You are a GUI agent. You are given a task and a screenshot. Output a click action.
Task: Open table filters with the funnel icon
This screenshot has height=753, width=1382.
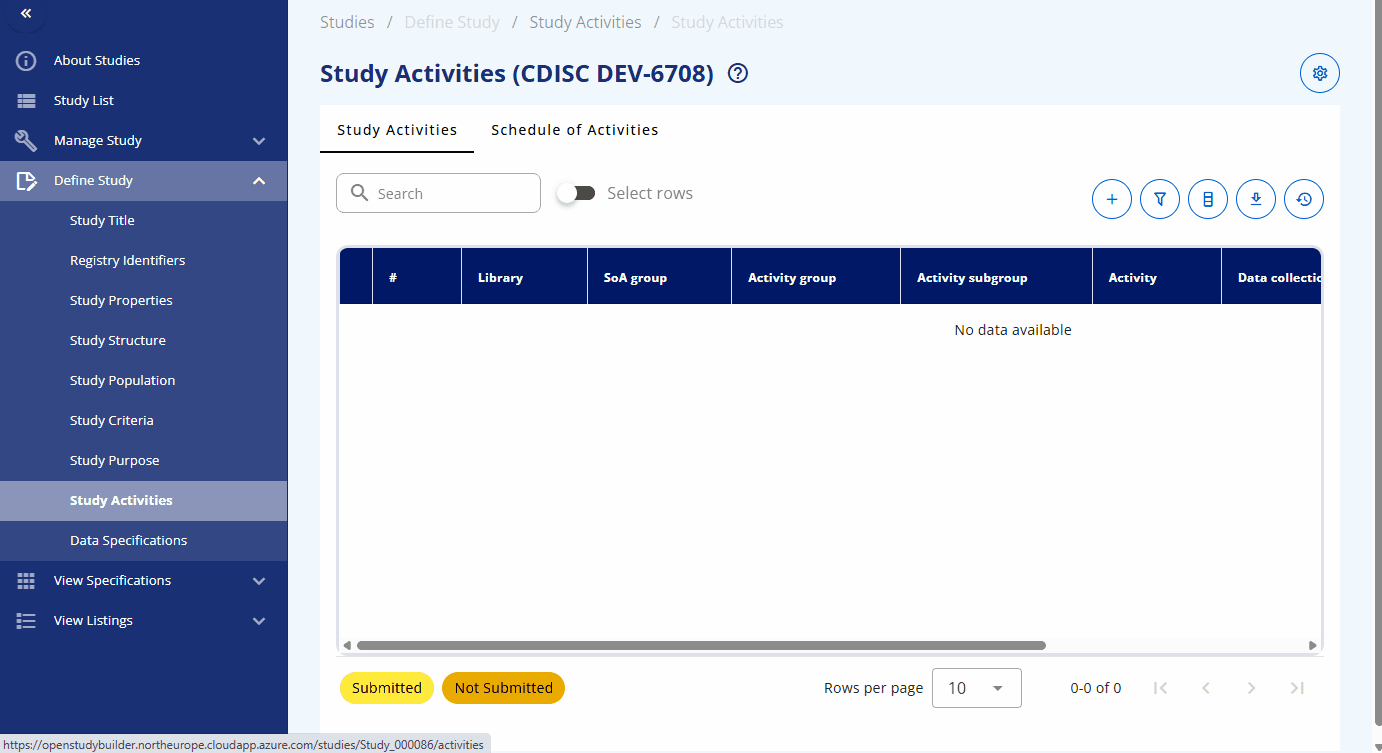[1160, 199]
